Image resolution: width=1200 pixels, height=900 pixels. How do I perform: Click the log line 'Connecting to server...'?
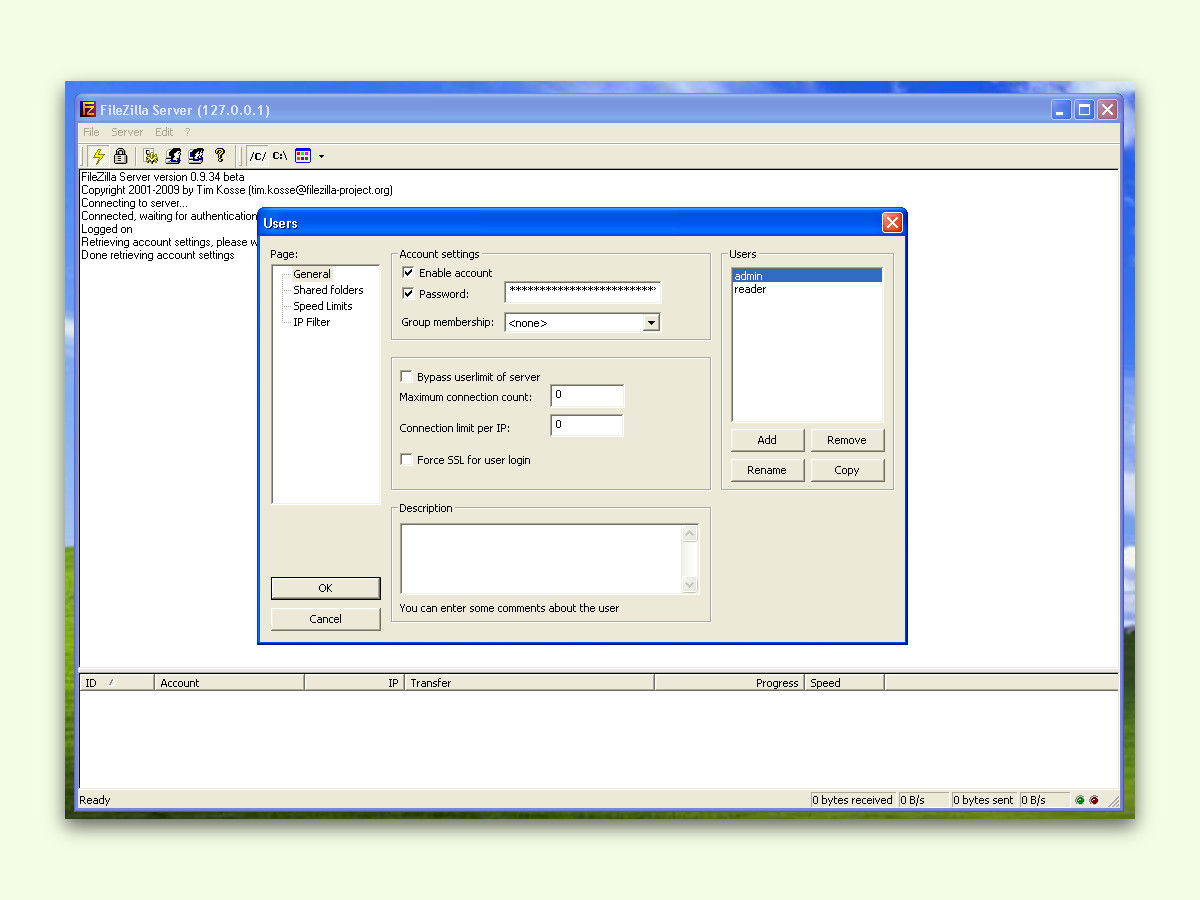134,203
